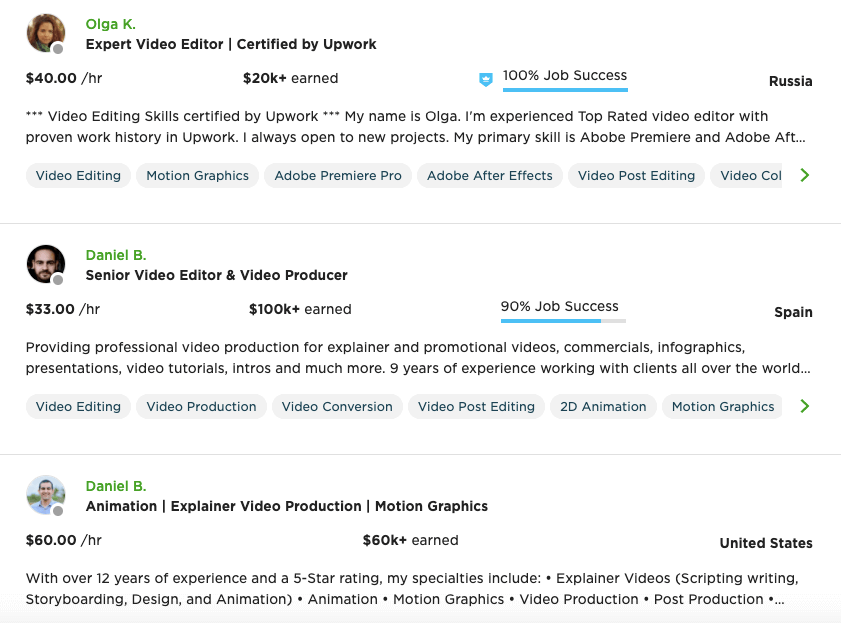Image resolution: width=841 pixels, height=623 pixels.
Task: Click Olga K.'s profile photo
Action: point(46,33)
